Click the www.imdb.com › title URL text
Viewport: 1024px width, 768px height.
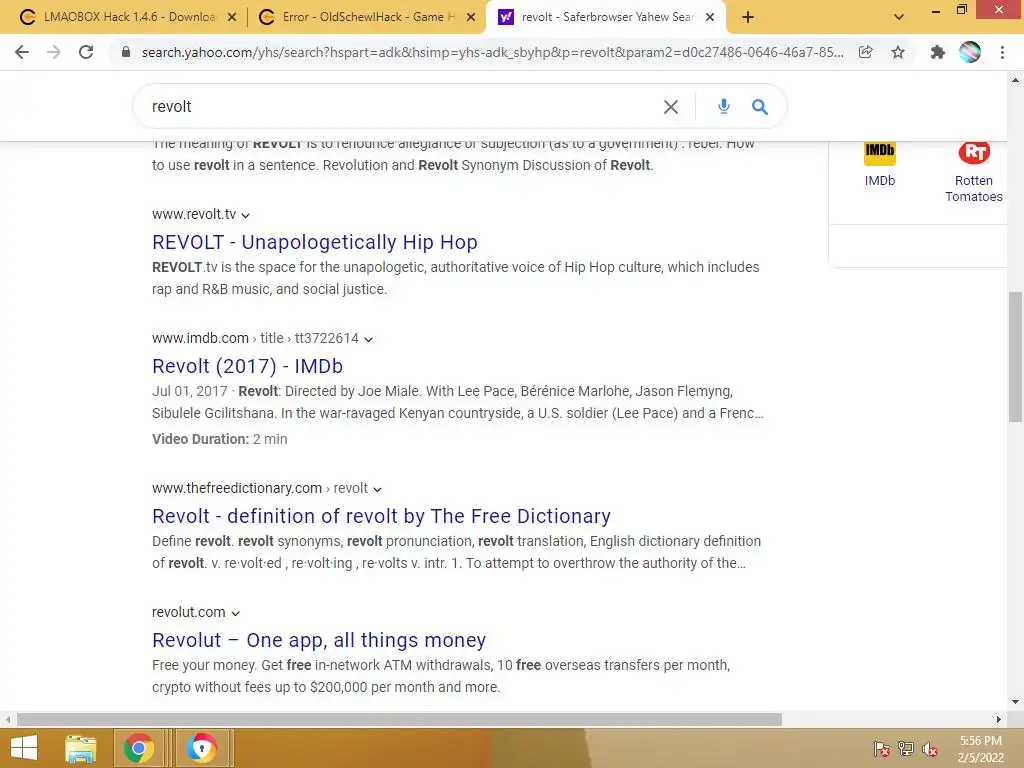coord(255,338)
